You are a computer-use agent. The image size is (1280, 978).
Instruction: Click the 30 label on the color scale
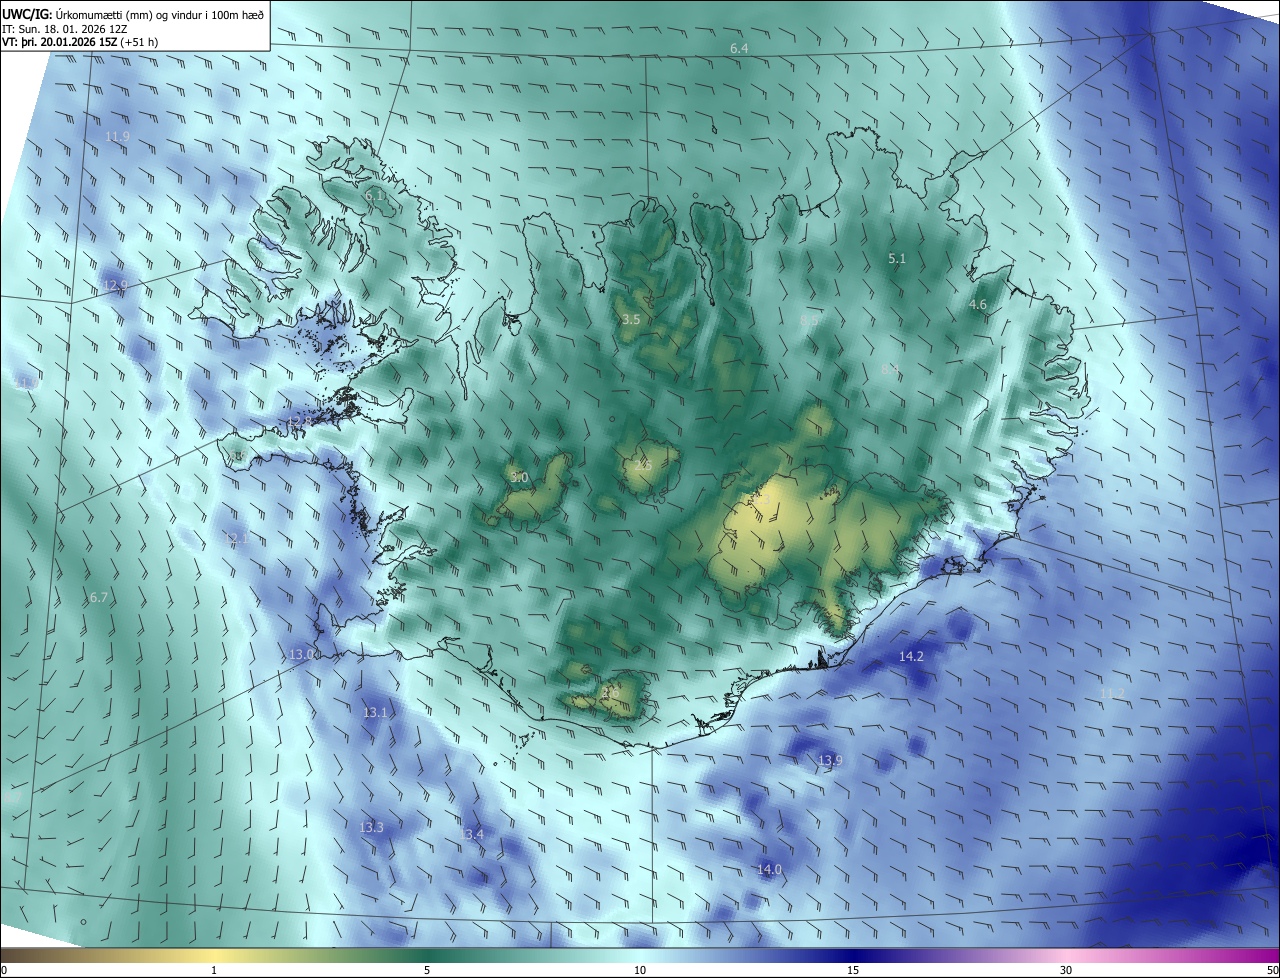pyautogui.click(x=1066, y=971)
